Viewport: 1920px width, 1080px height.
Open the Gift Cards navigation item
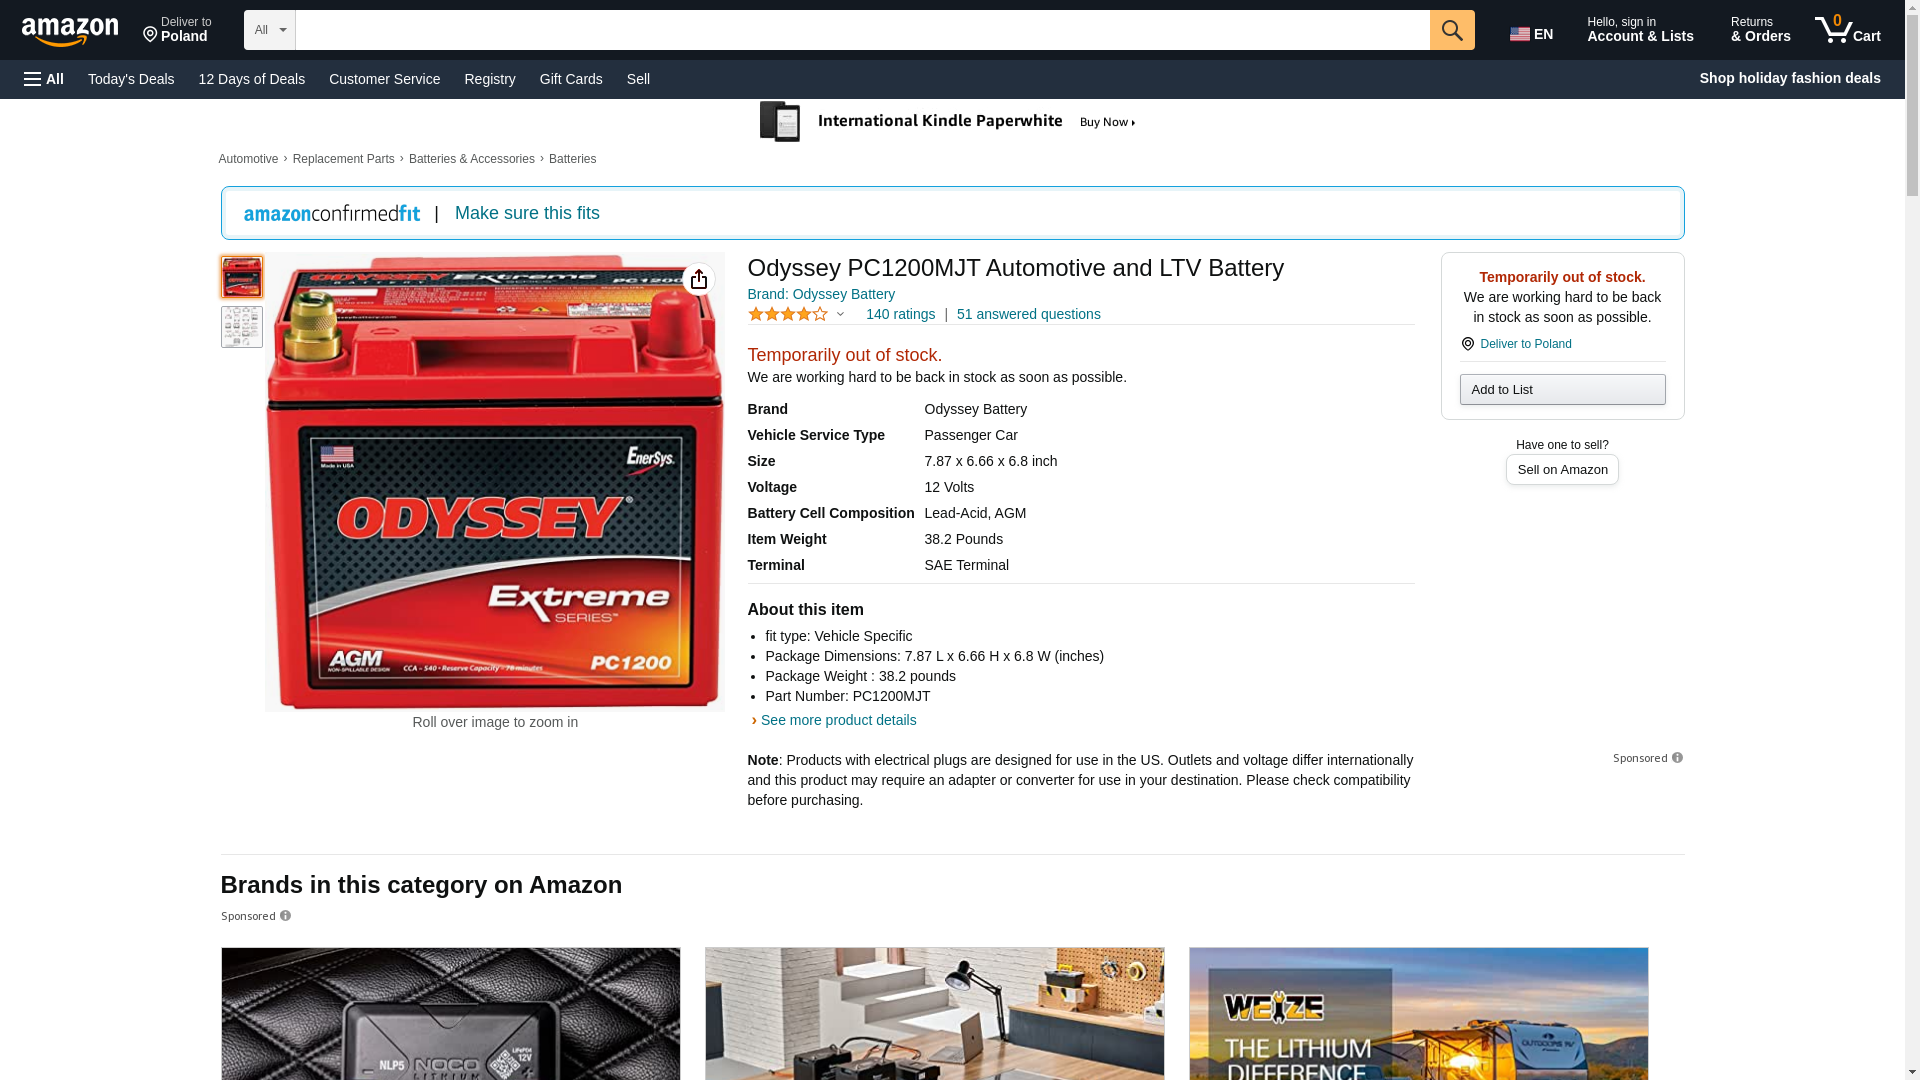tap(571, 79)
